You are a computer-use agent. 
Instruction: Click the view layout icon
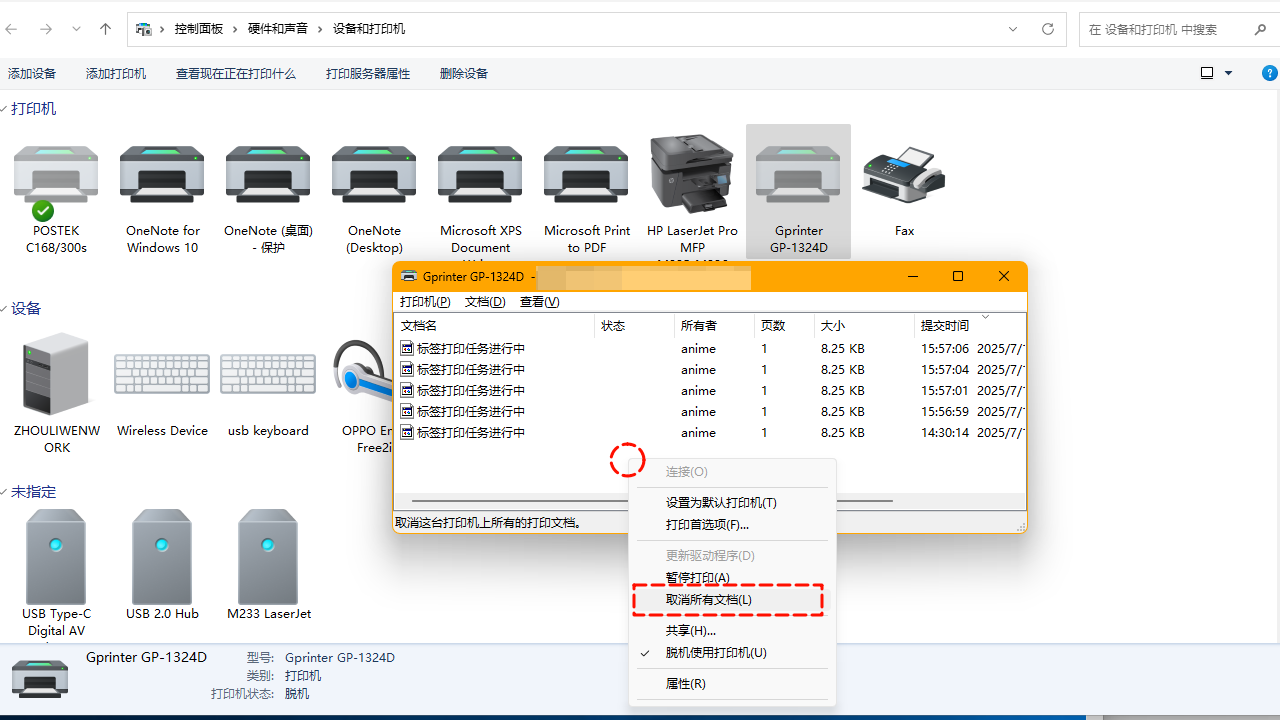tap(1207, 73)
